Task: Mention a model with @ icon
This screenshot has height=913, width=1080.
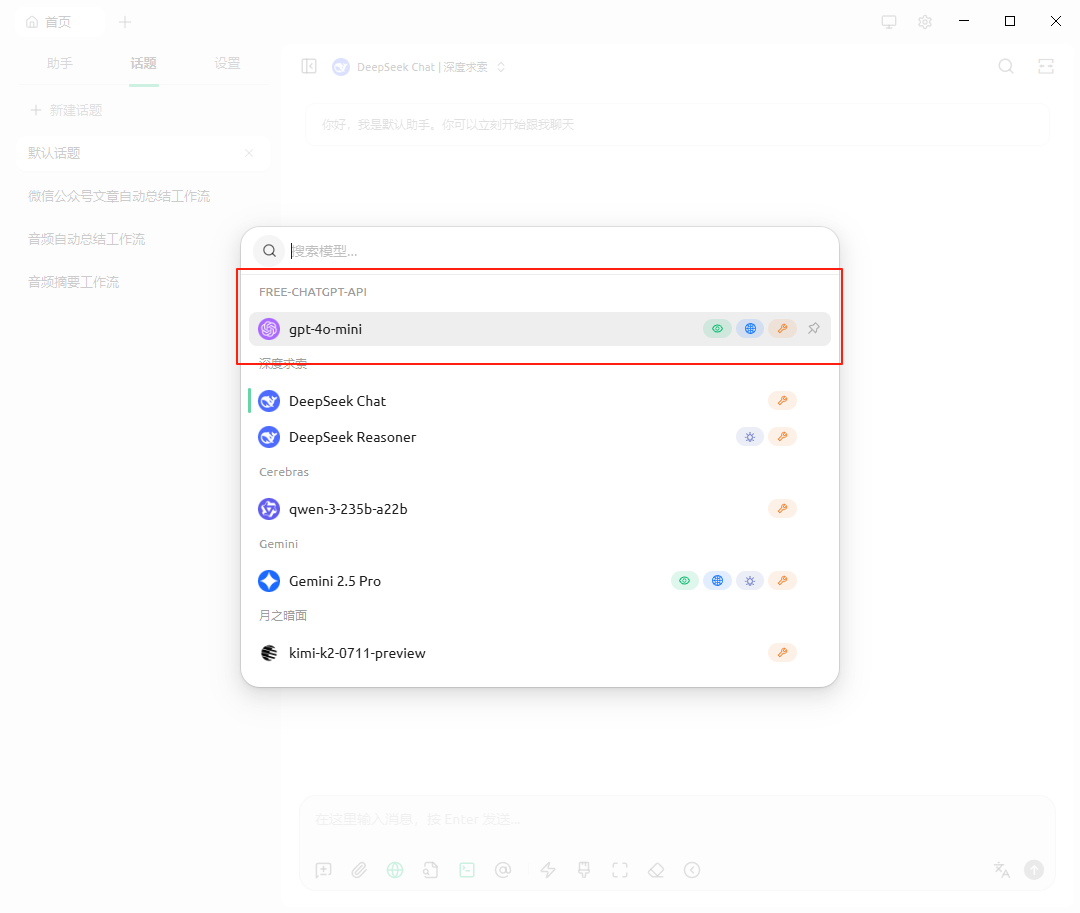Action: pos(503,870)
